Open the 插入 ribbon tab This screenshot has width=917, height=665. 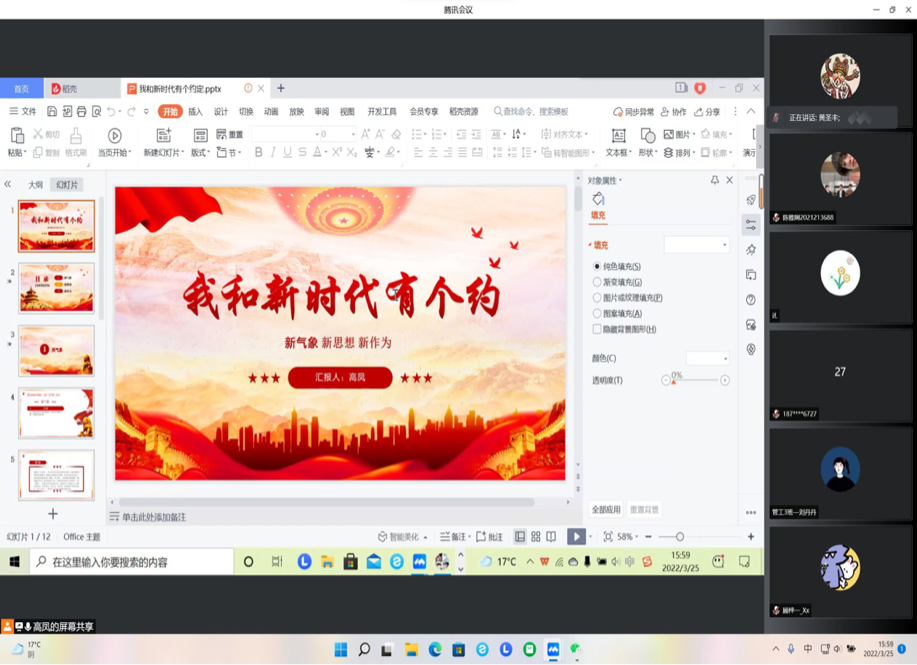point(195,112)
